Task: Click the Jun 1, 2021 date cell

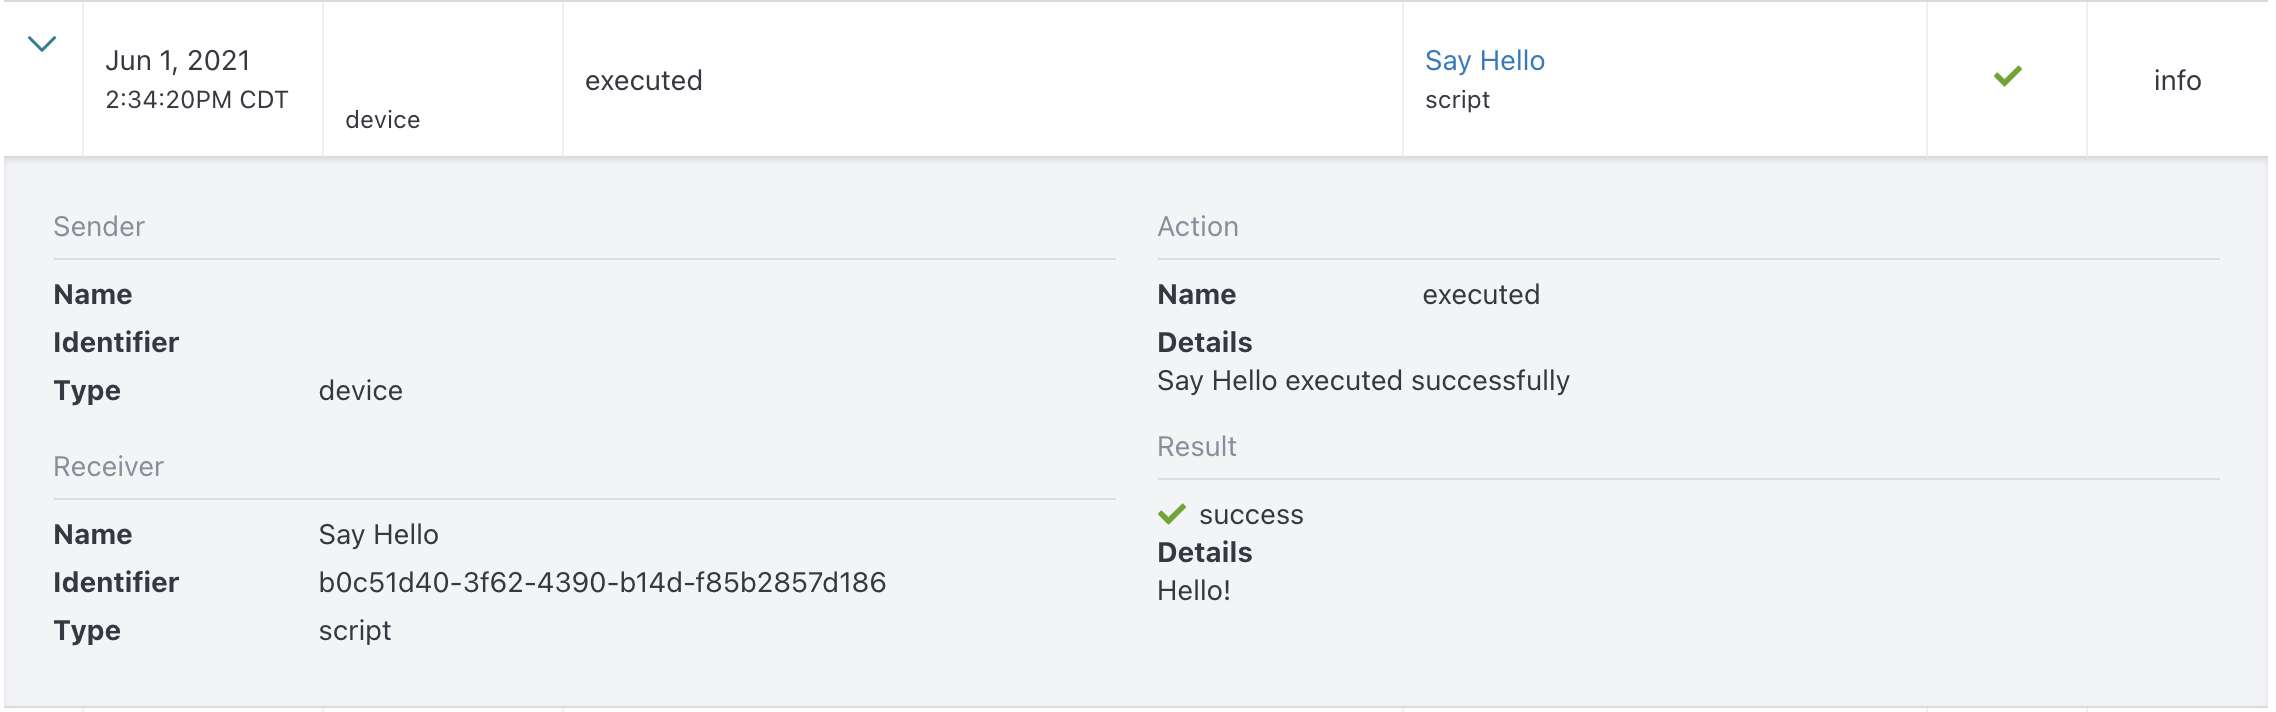Action: (178, 61)
